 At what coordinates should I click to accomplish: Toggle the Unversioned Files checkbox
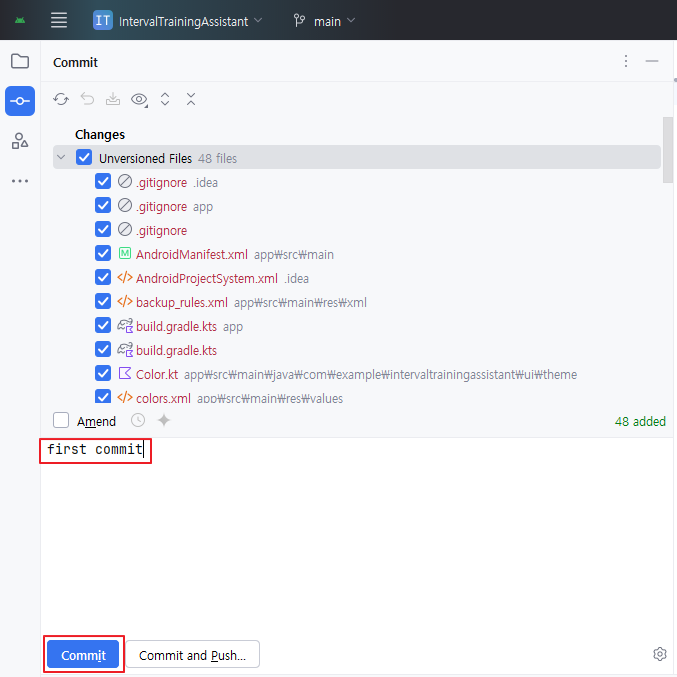(84, 158)
